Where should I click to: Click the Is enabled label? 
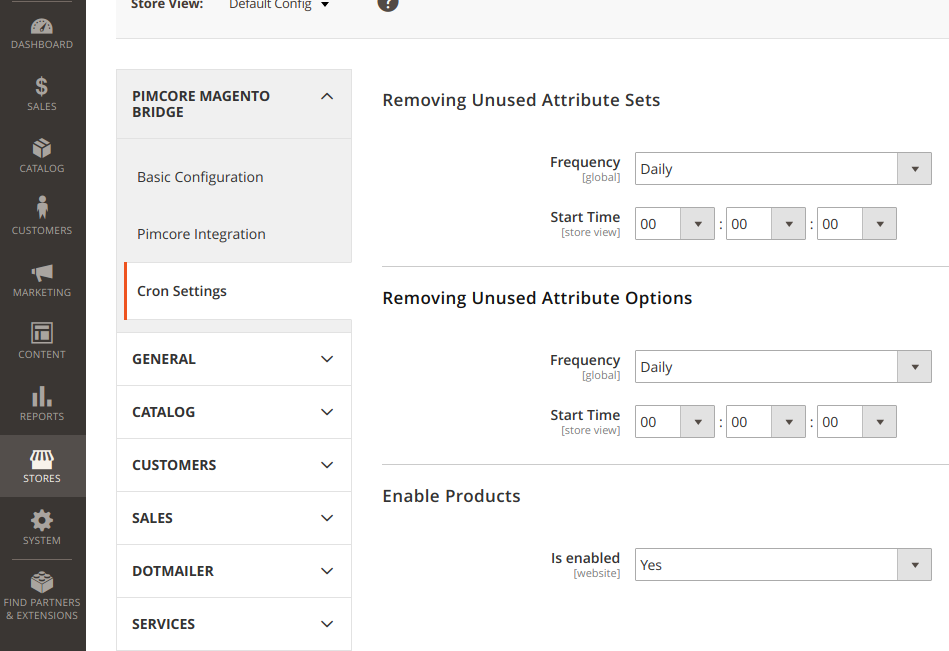point(585,558)
